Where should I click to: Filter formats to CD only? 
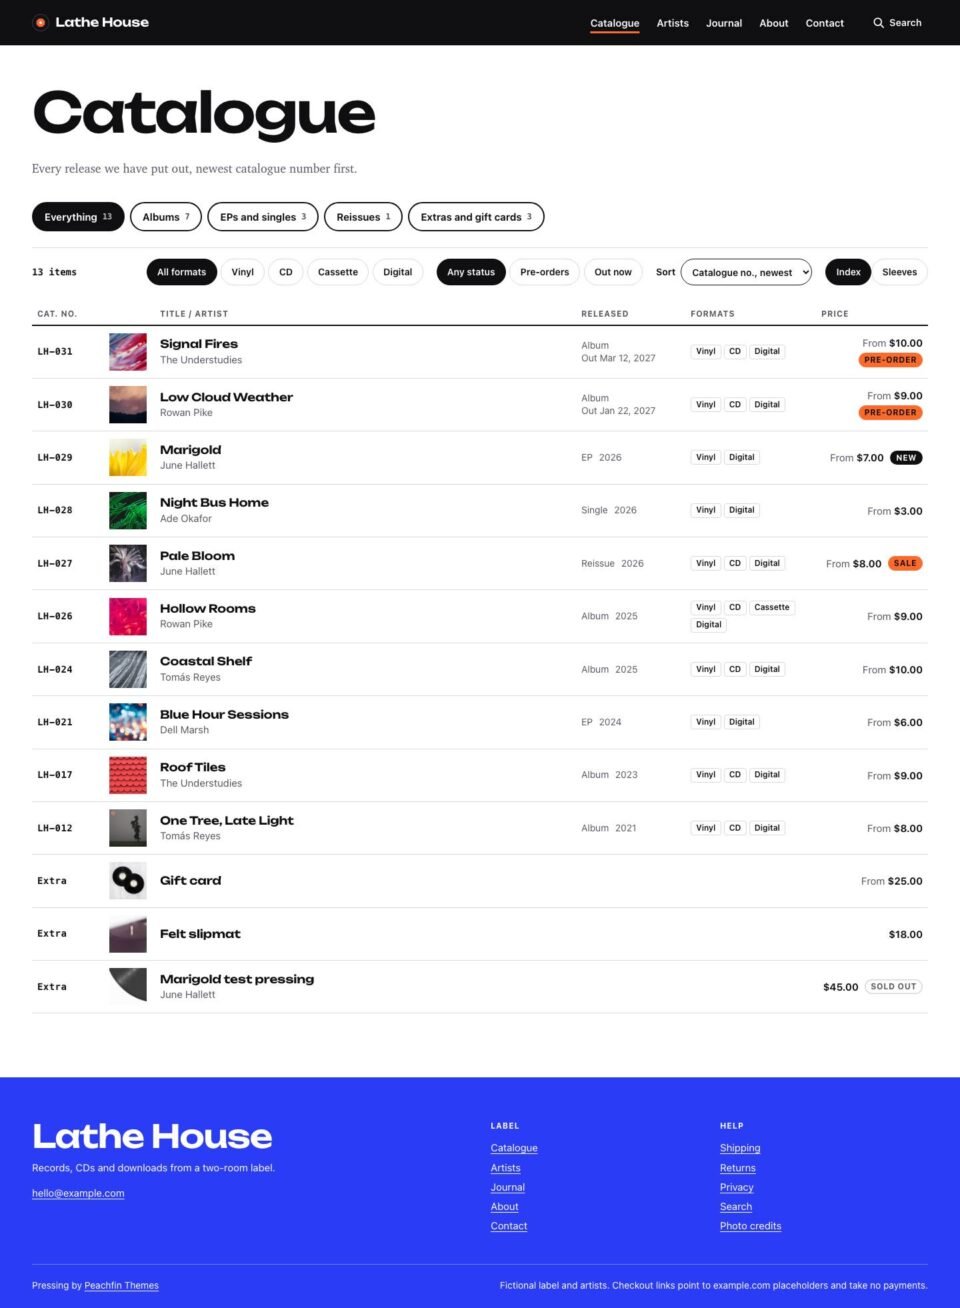click(286, 272)
